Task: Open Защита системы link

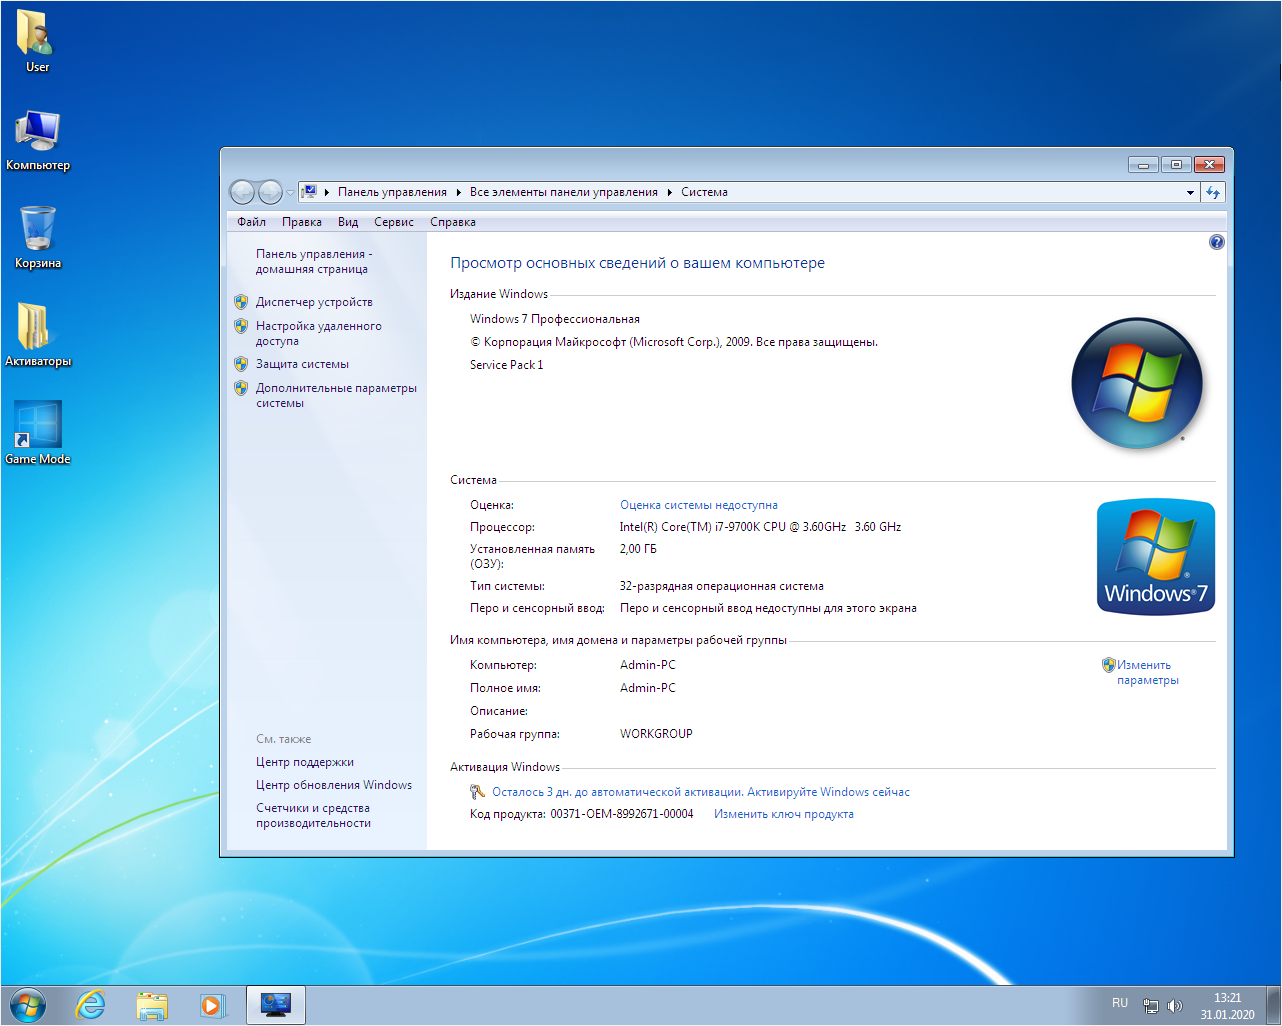Action: point(302,364)
